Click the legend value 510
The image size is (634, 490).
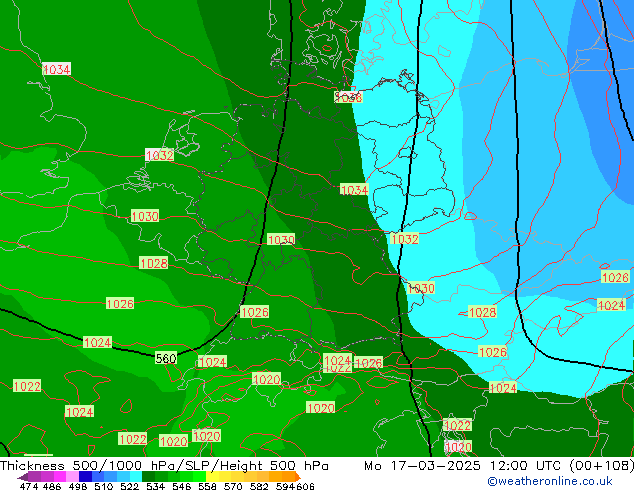coord(104,486)
